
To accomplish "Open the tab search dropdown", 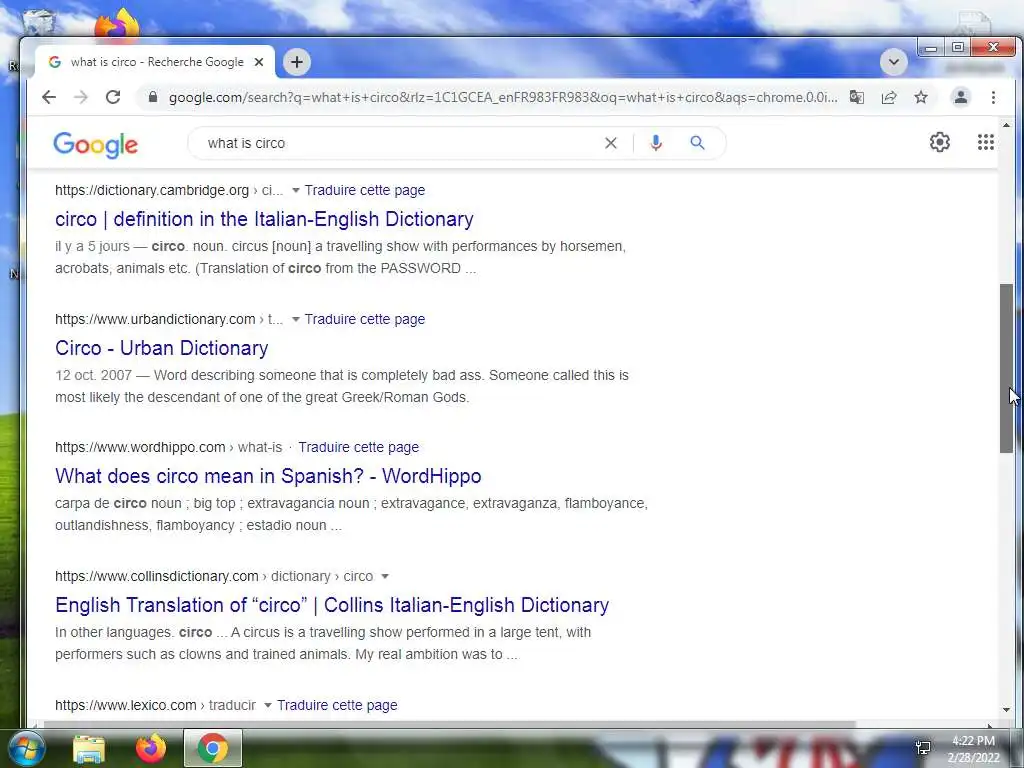I will coord(894,62).
